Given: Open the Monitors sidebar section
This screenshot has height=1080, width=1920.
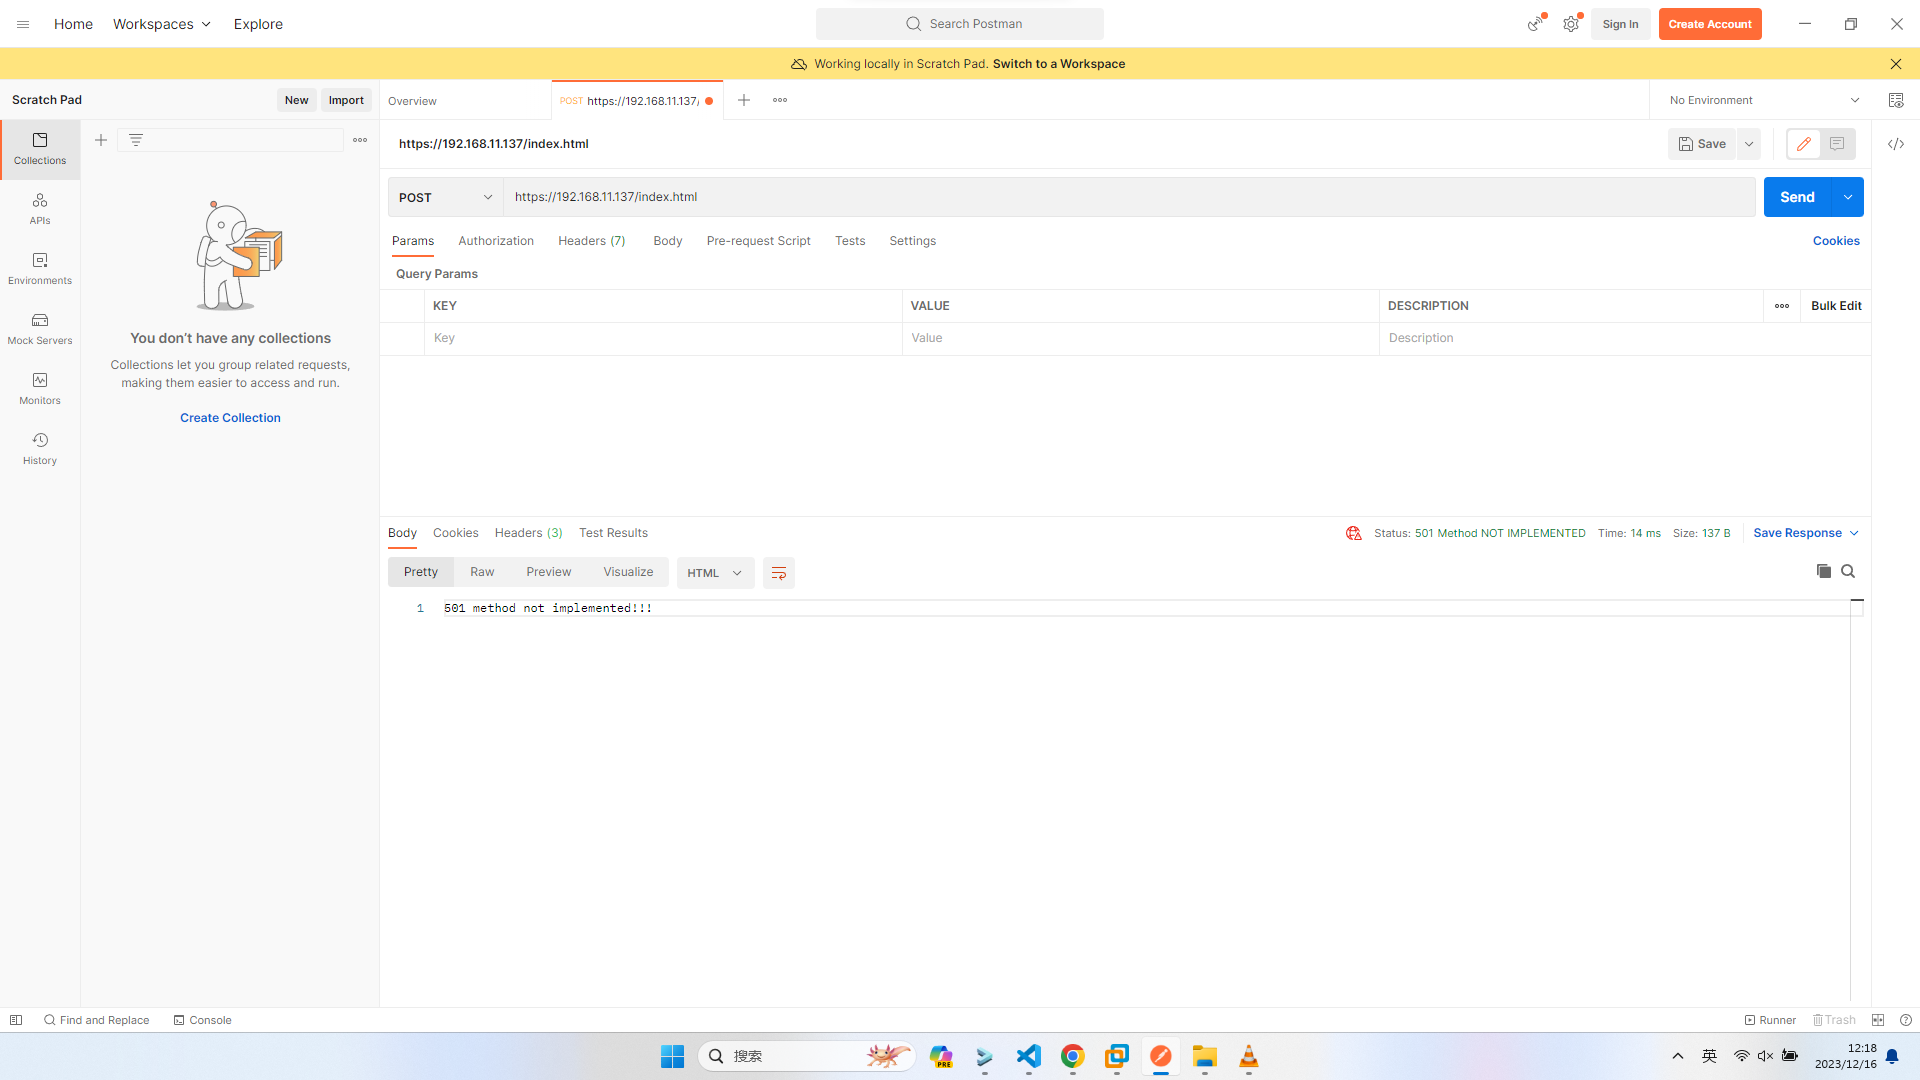Looking at the screenshot, I should [40, 388].
